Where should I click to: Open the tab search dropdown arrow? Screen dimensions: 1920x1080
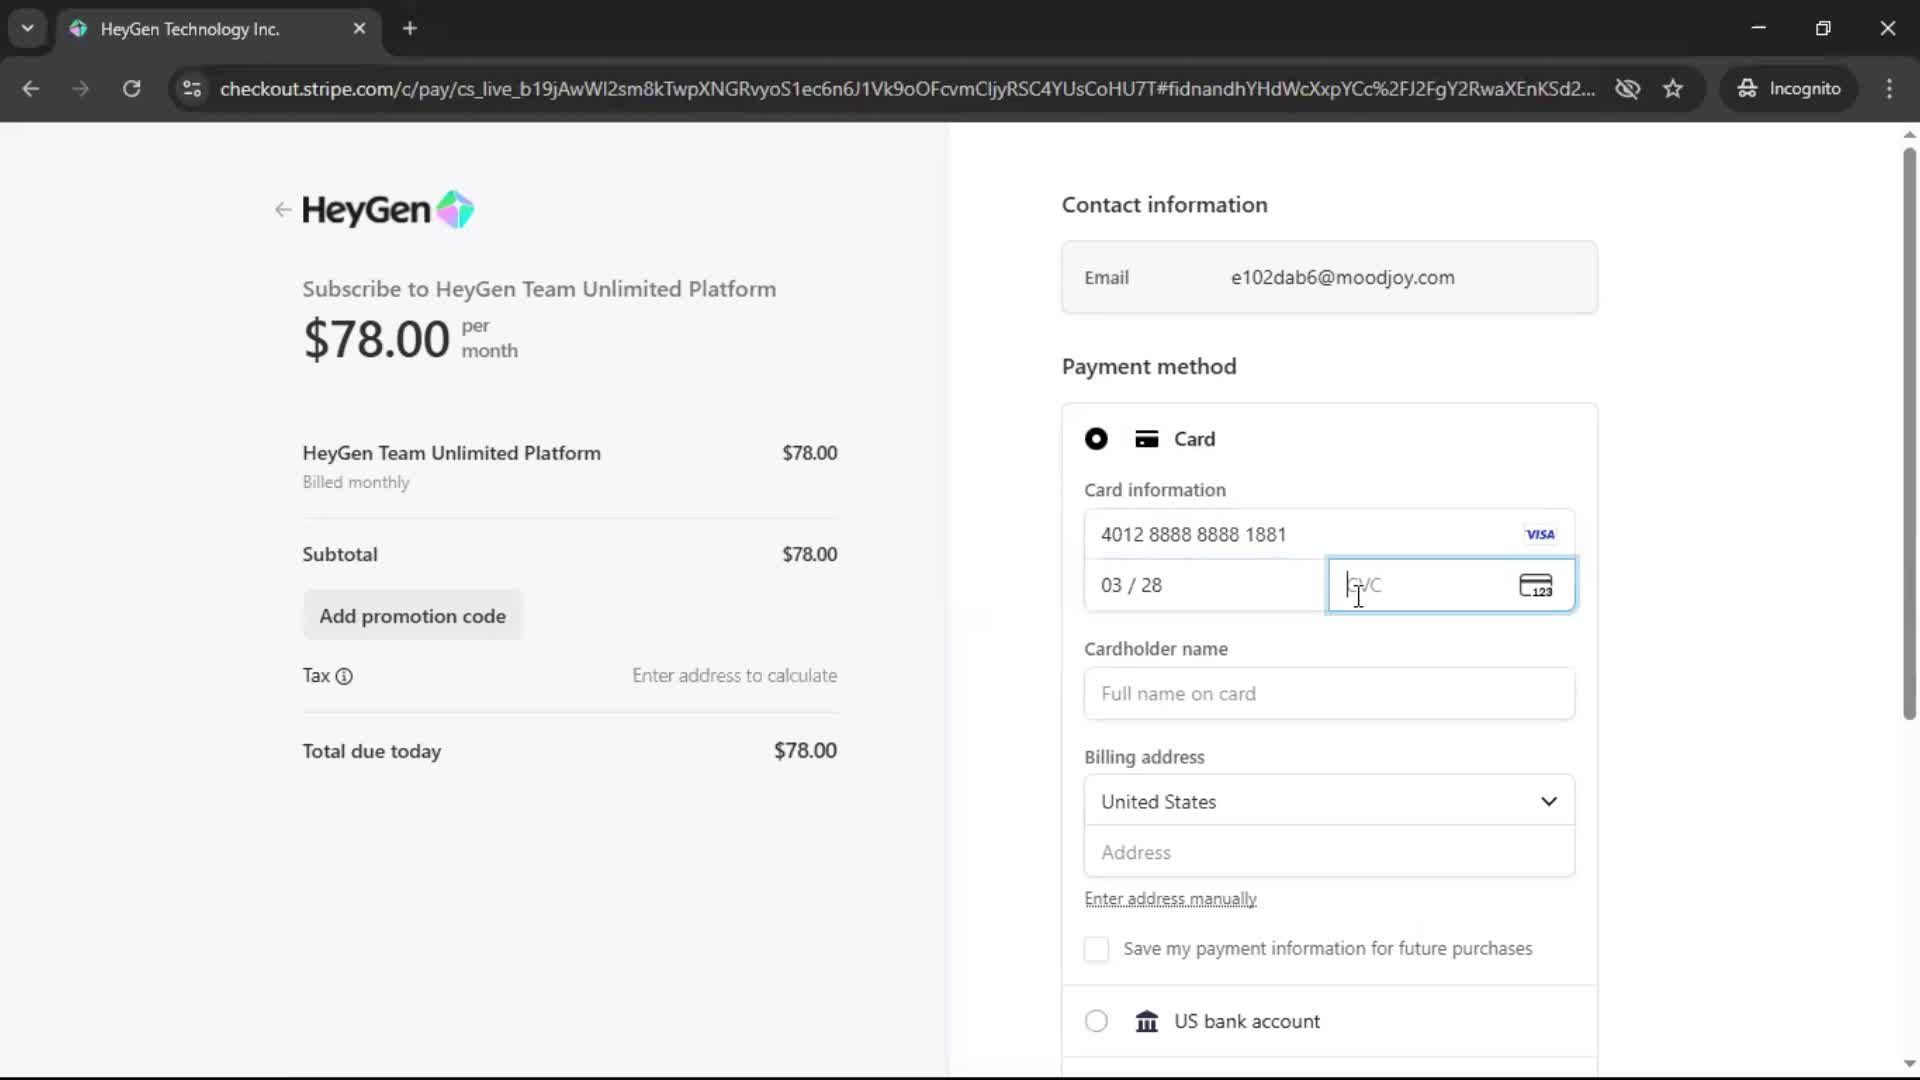coord(27,28)
